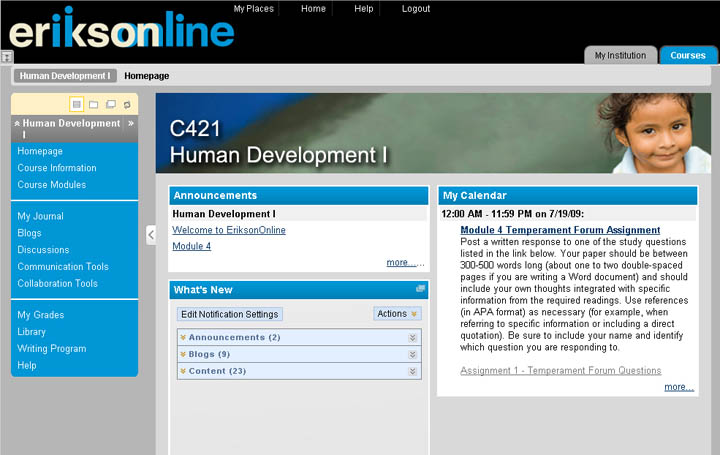Click the Announcements (2) label in What's New
Screen dimensions: 720x455
(x=234, y=337)
